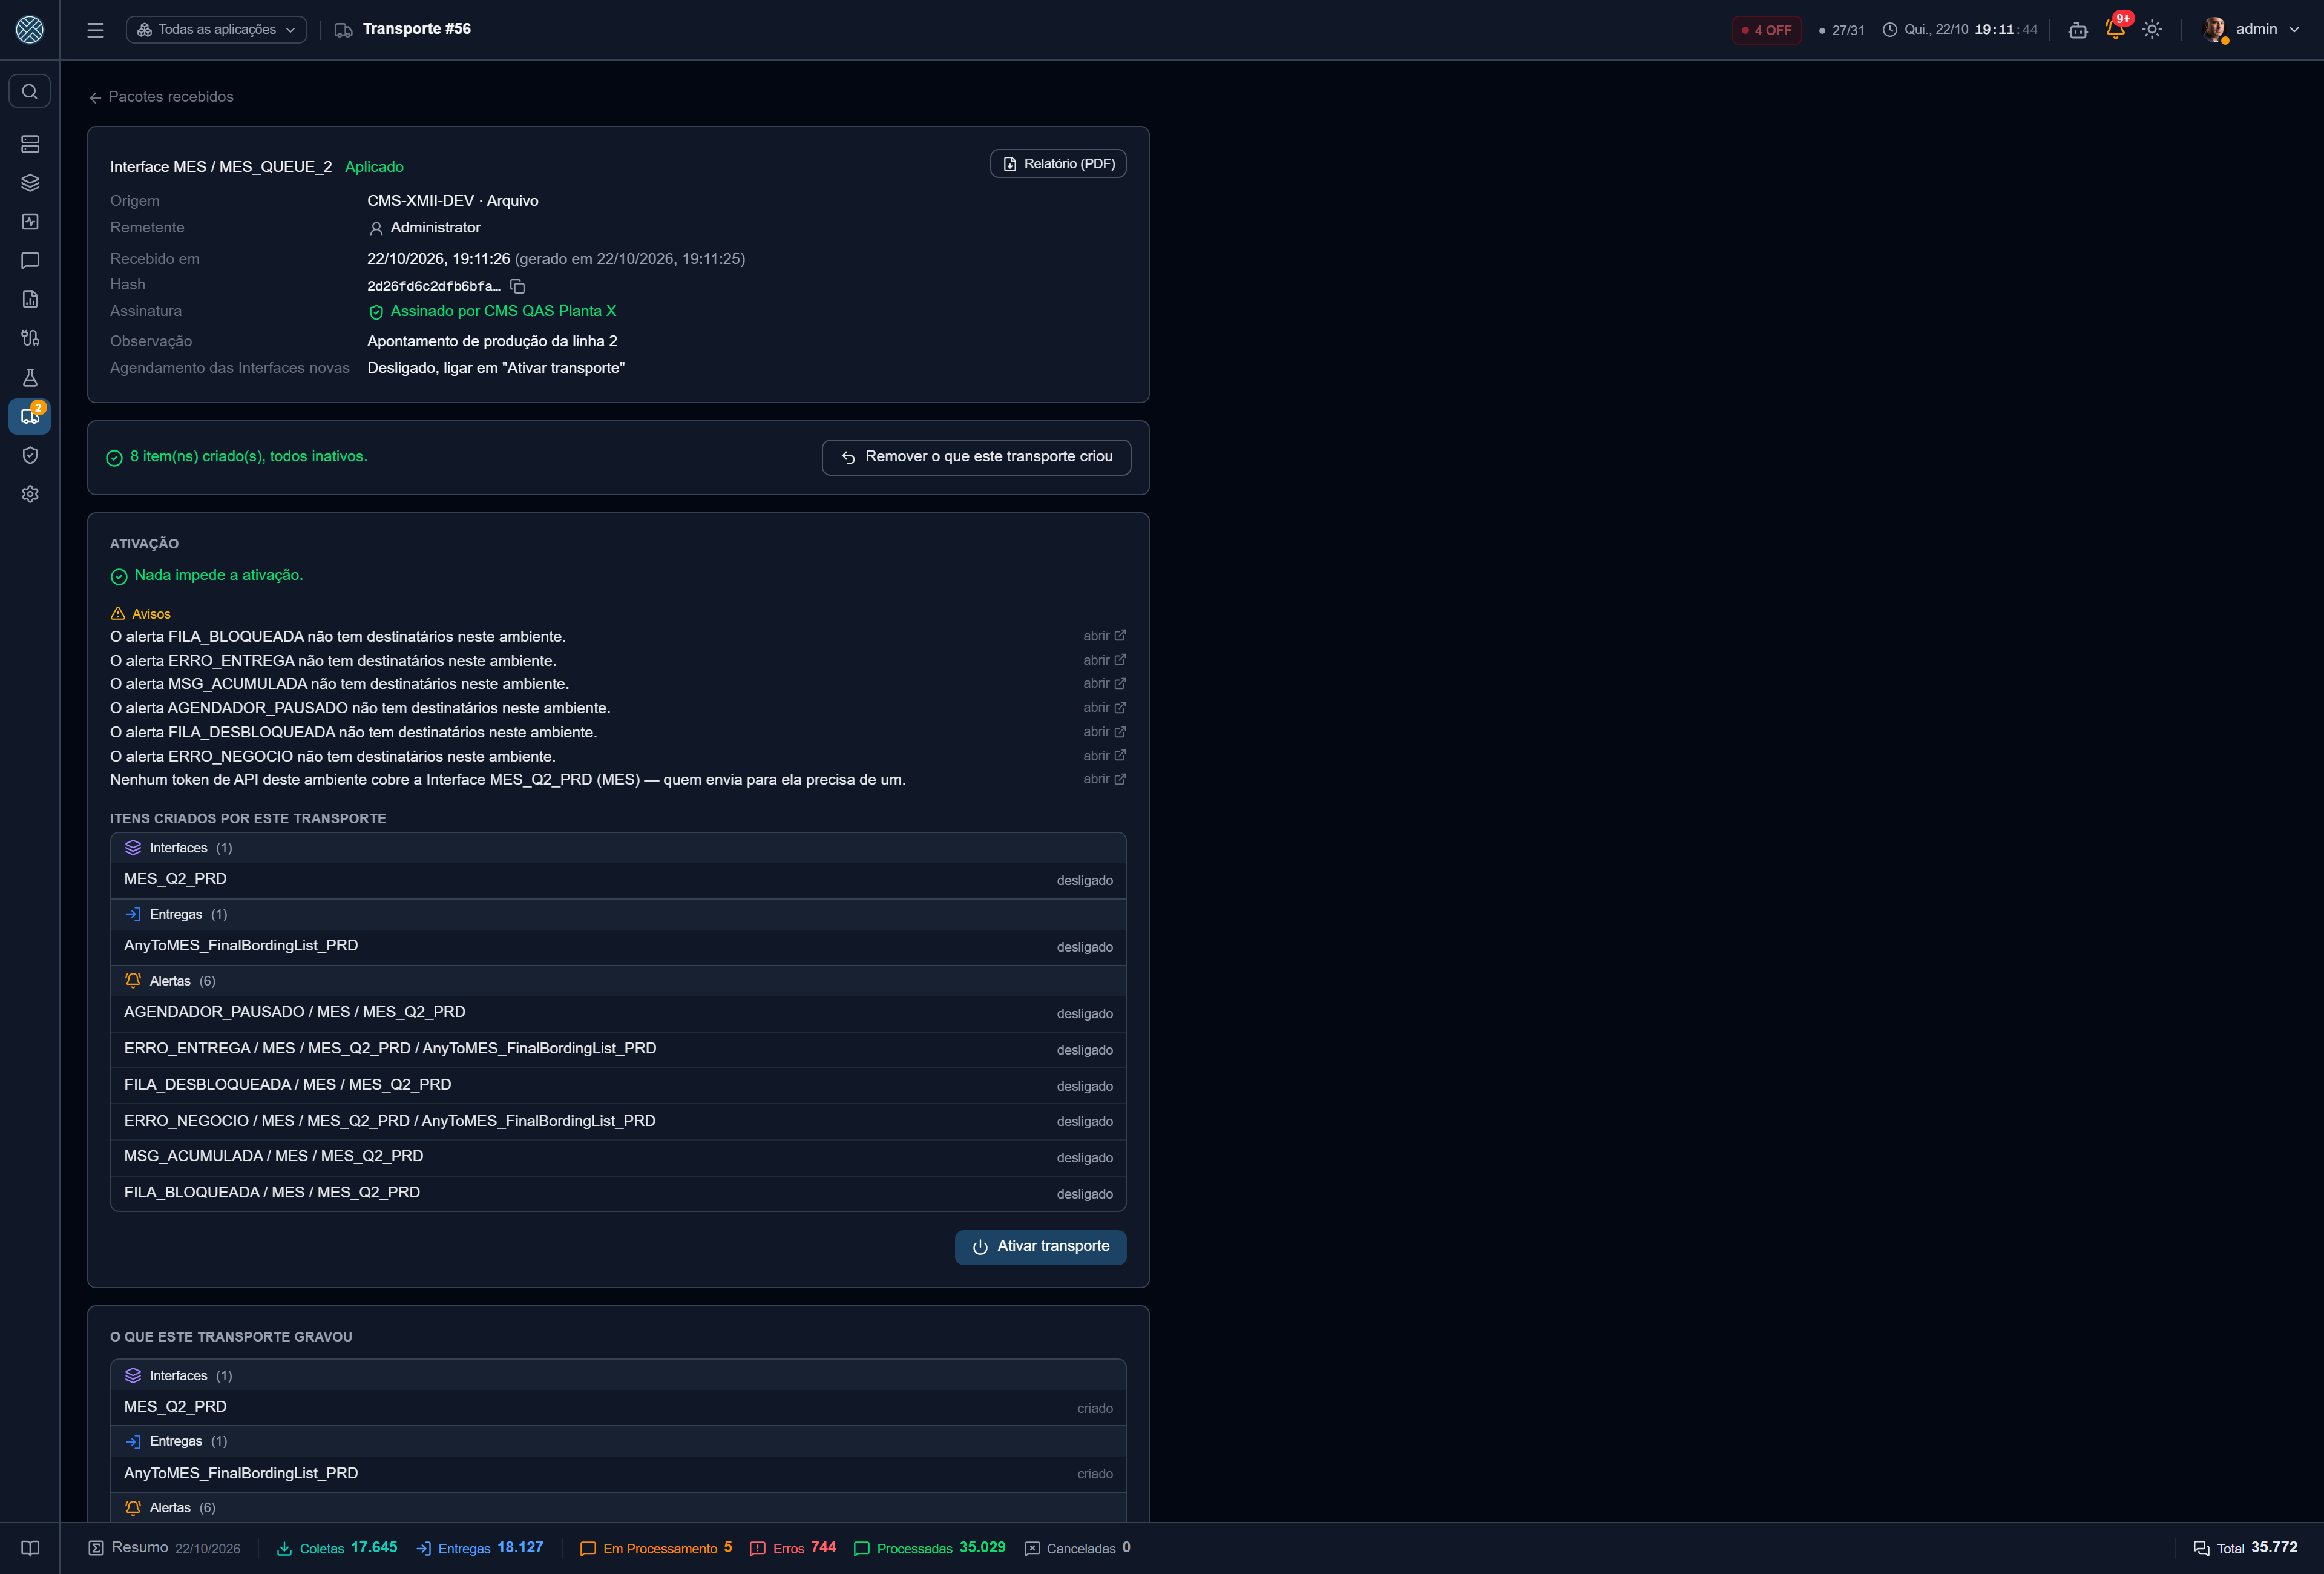Download the Relatório (PDF)
This screenshot has width=2324, height=1574.
pos(1058,164)
